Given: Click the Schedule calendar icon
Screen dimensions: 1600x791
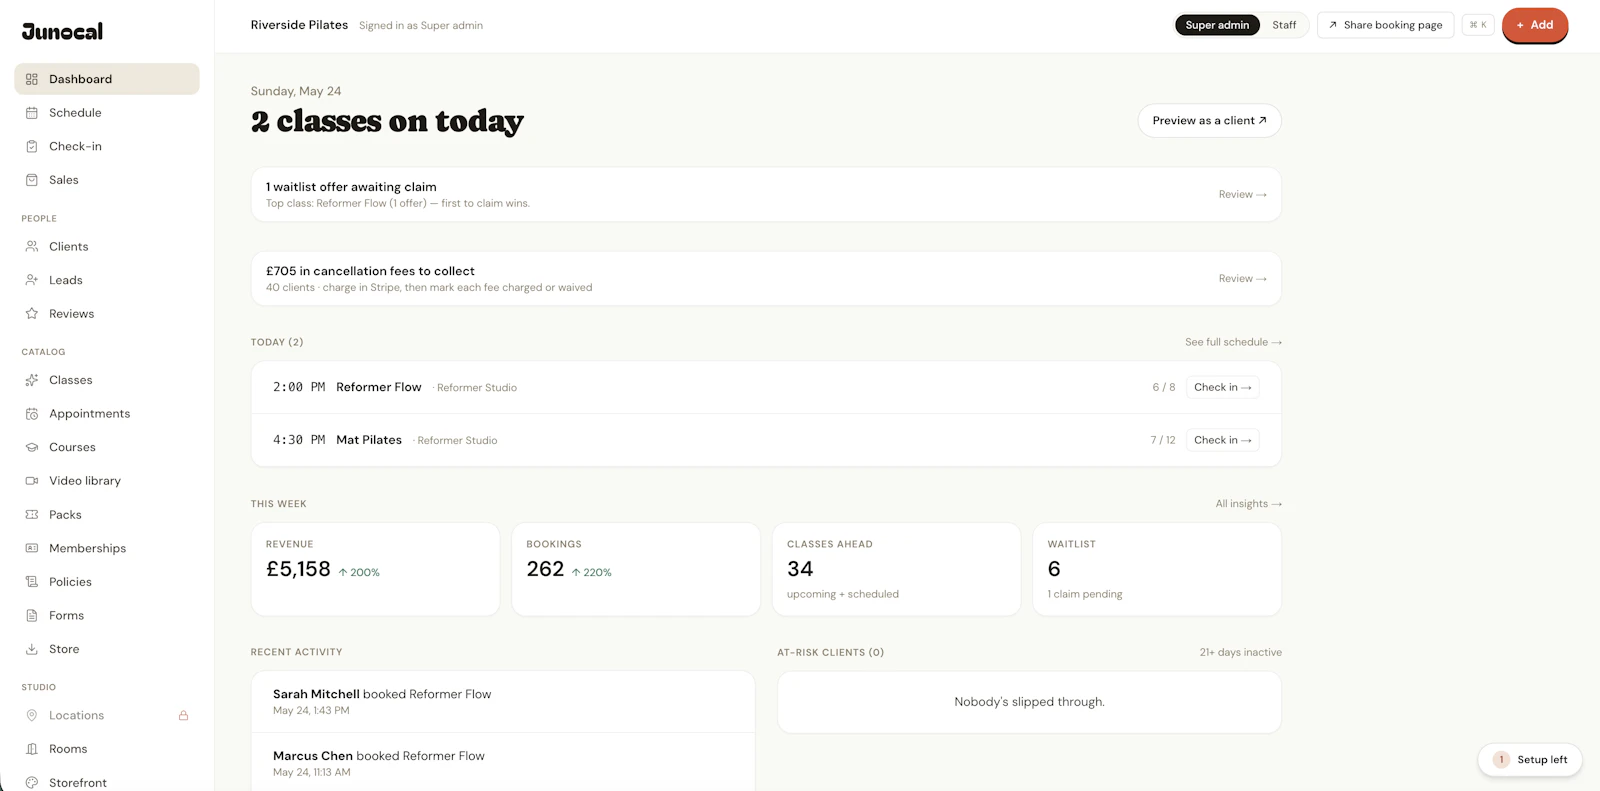Looking at the screenshot, I should [x=32, y=113].
